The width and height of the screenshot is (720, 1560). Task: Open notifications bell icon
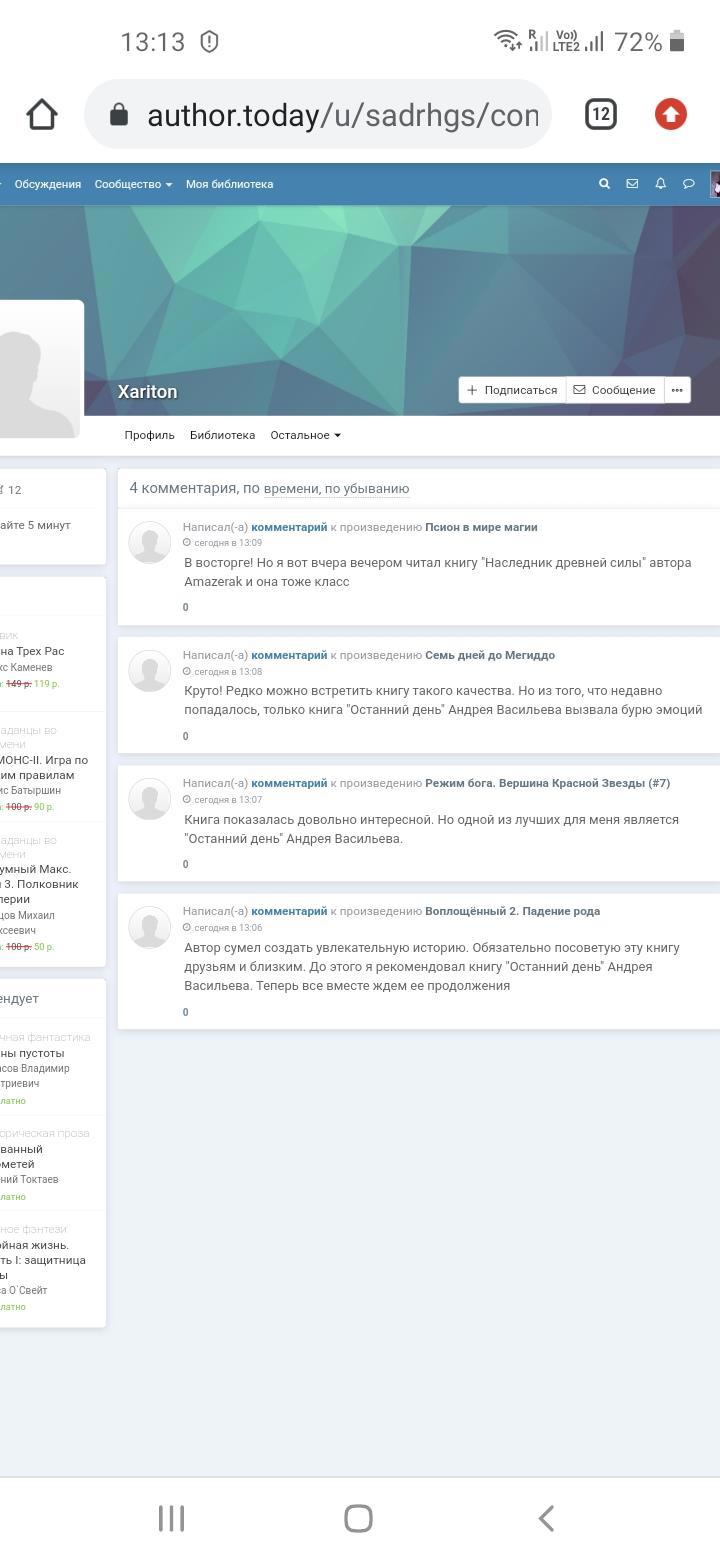(660, 184)
